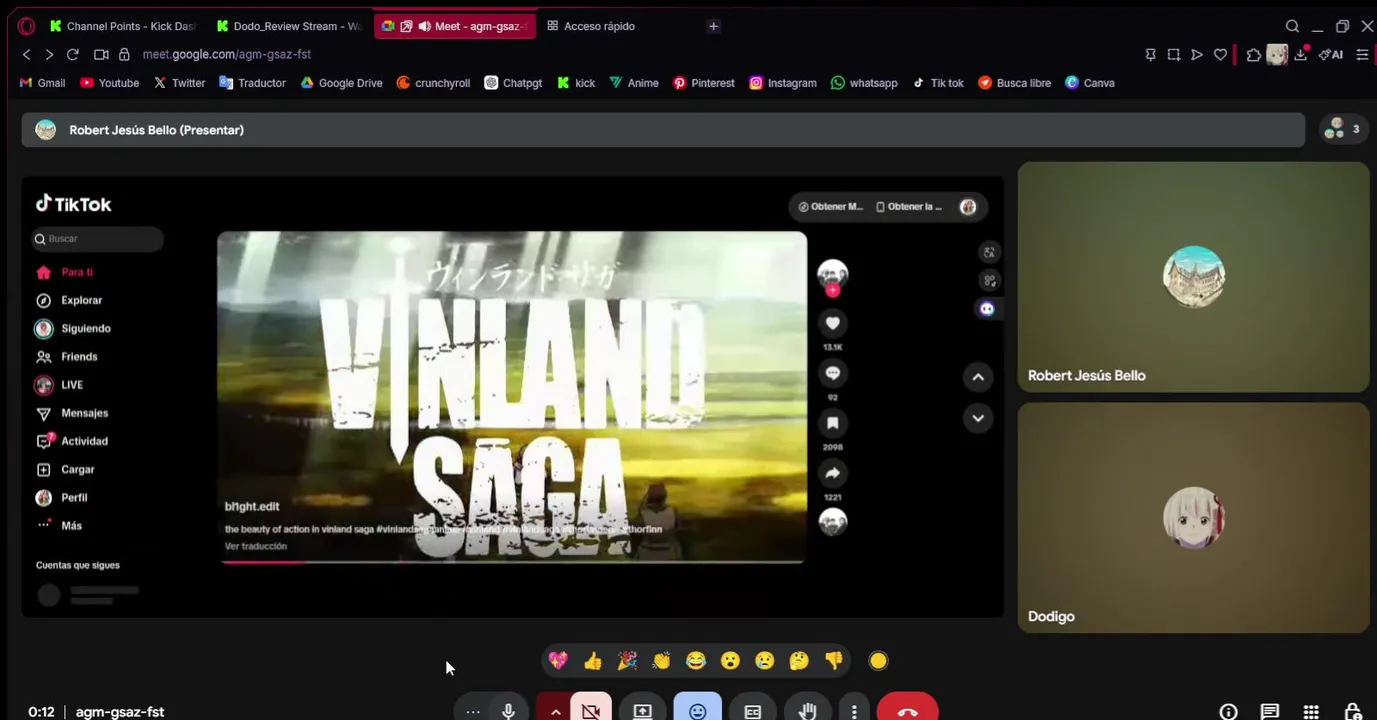Open browser extensions puzzle icon
Image resolution: width=1377 pixels, height=720 pixels.
click(1253, 55)
